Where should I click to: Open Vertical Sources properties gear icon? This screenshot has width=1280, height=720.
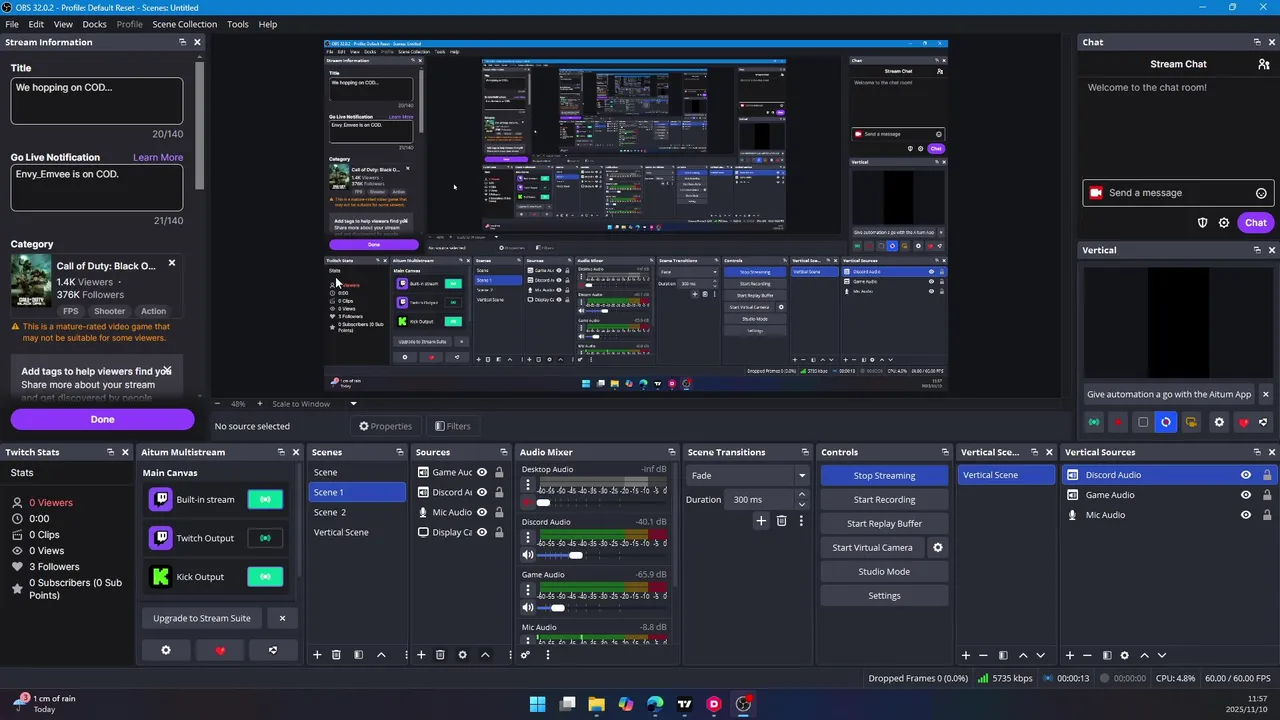point(1124,655)
